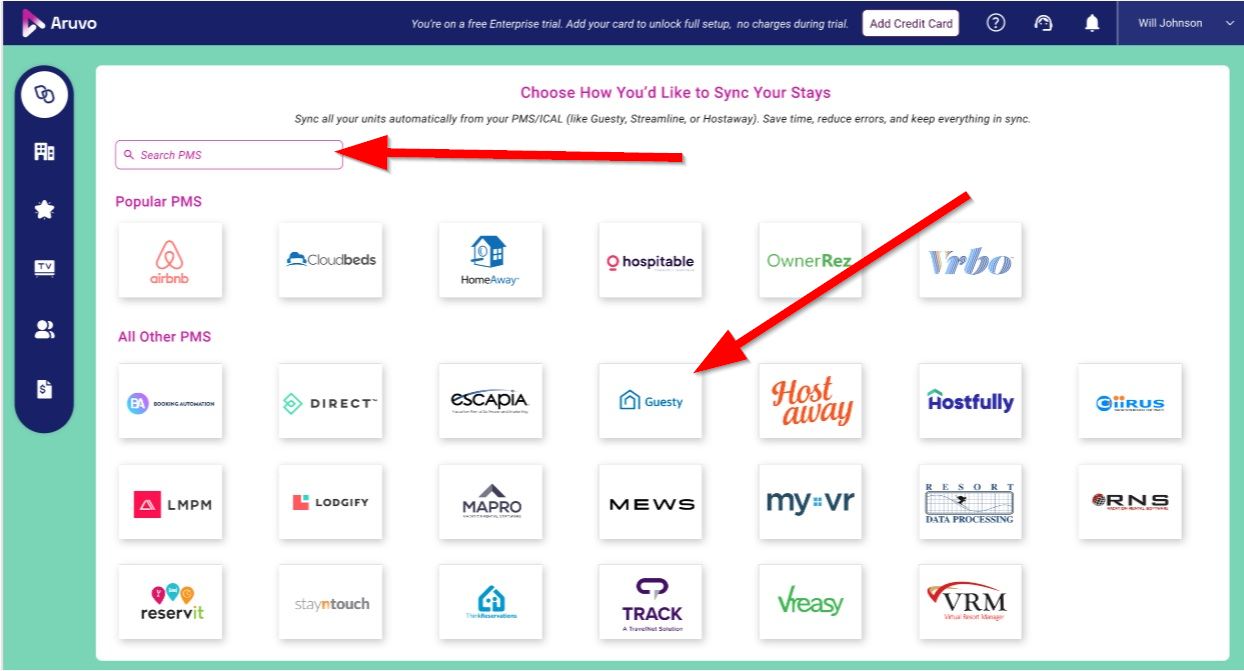Select the sync links sidebar icon
1244x671 pixels.
44,95
